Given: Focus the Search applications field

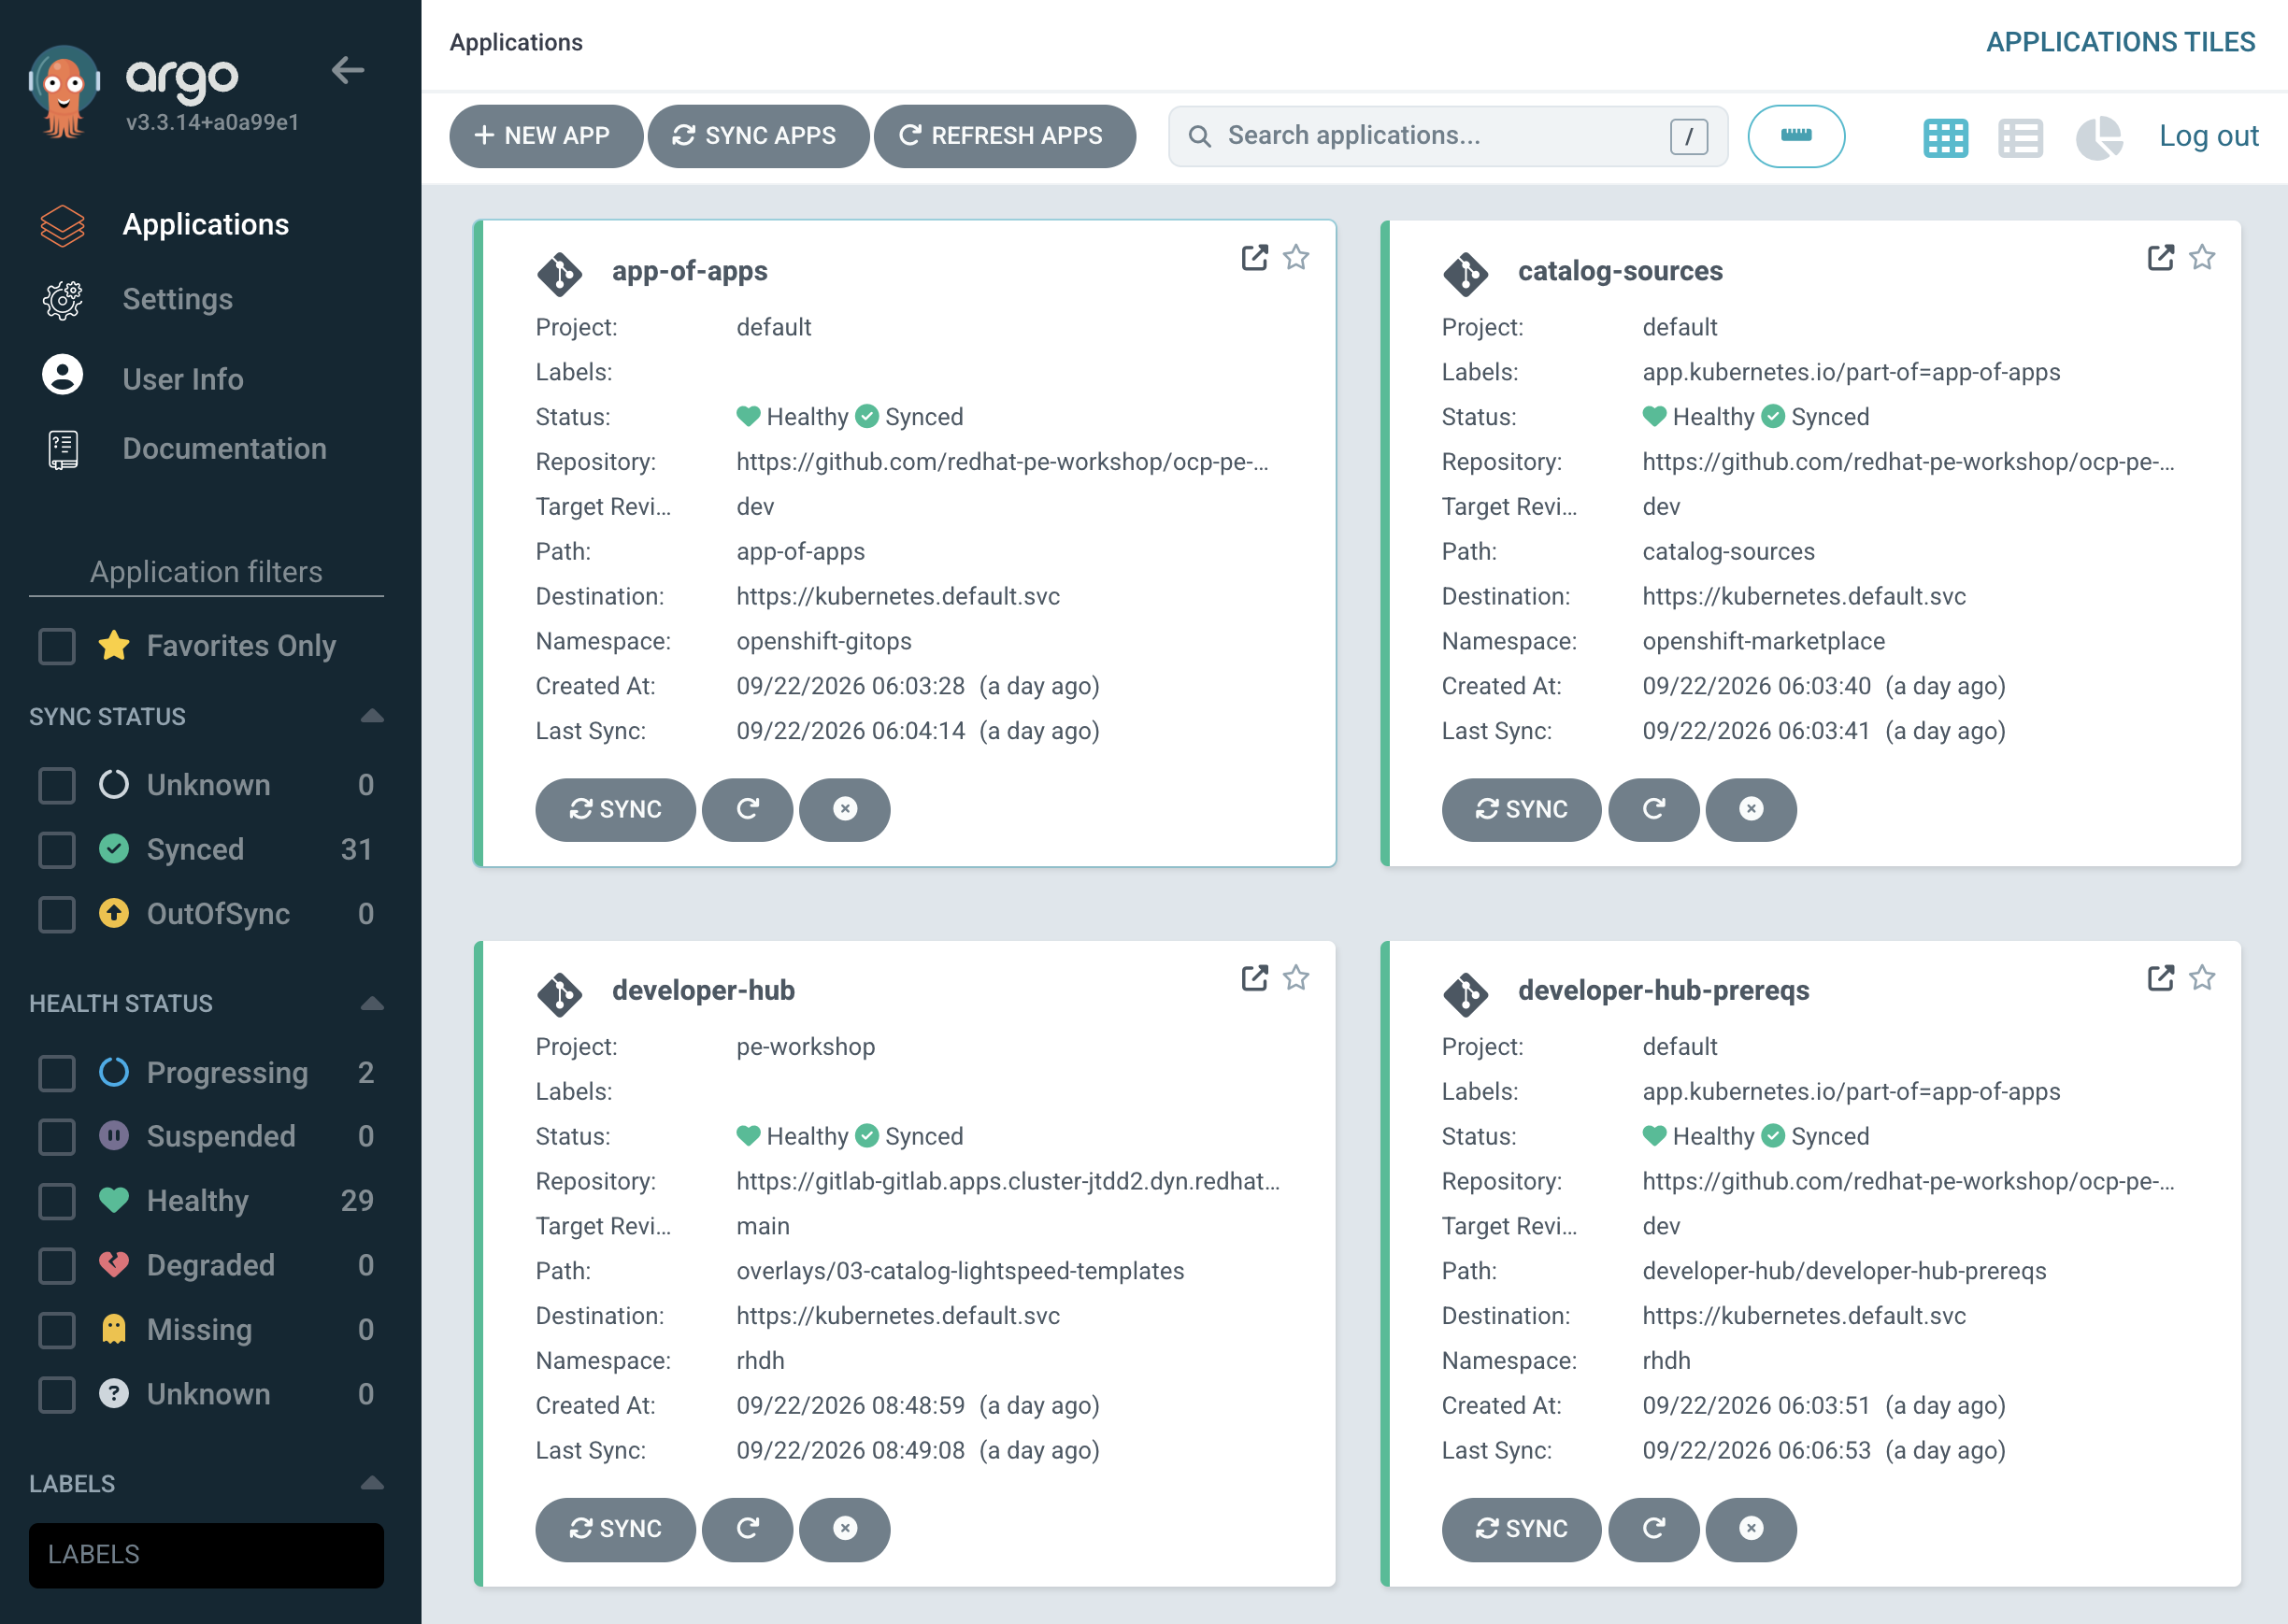Looking at the screenshot, I should tap(1447, 136).
